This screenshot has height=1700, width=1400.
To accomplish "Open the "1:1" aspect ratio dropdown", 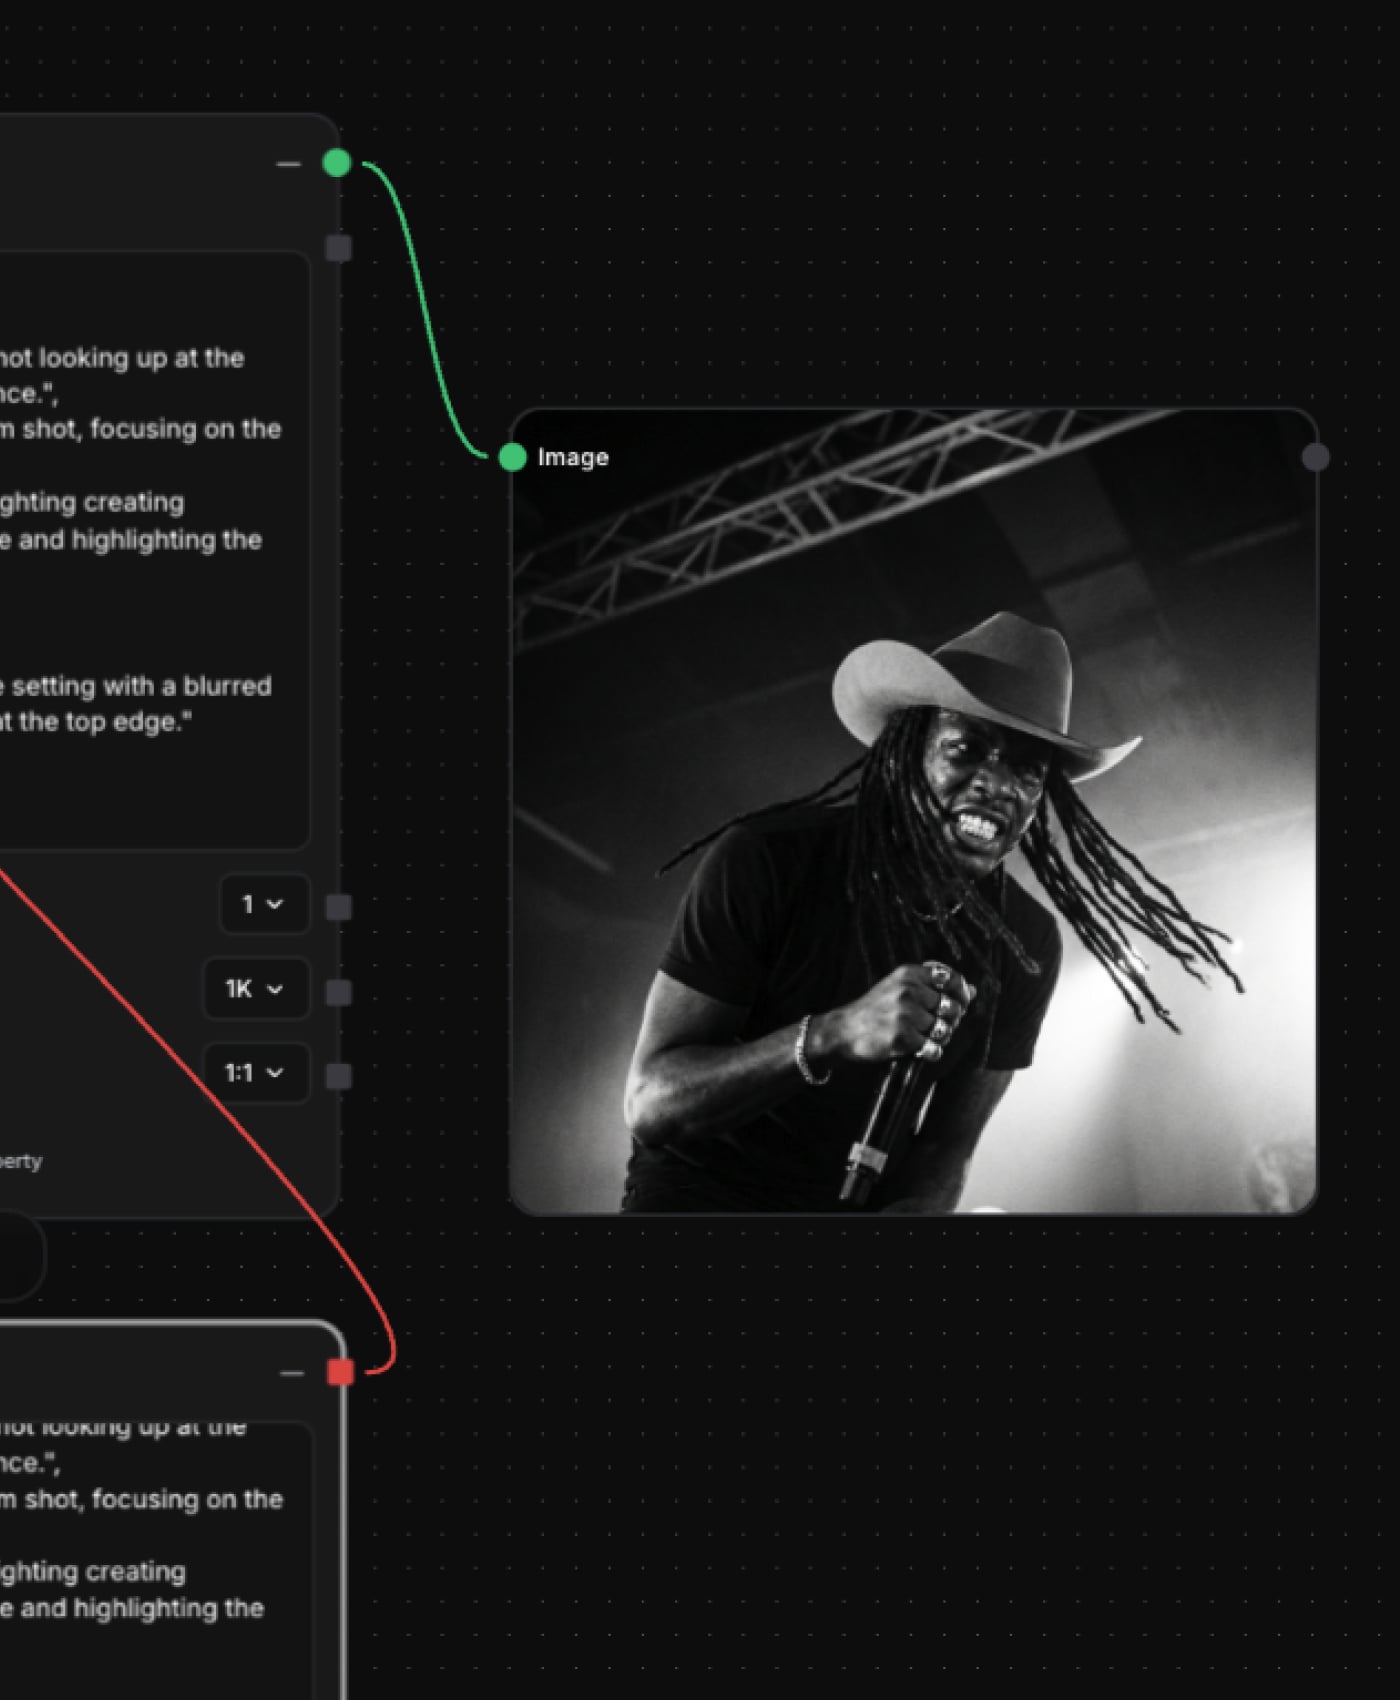I will [255, 1073].
